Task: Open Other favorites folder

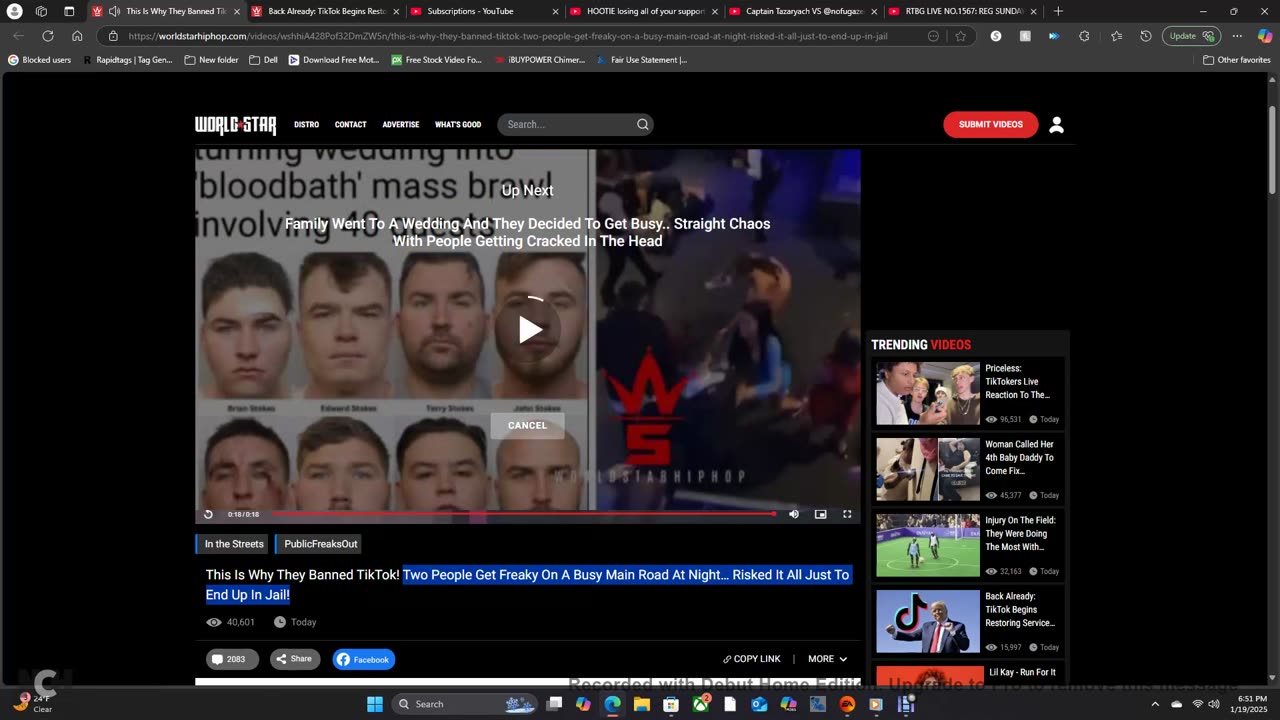Action: [x=1236, y=60]
